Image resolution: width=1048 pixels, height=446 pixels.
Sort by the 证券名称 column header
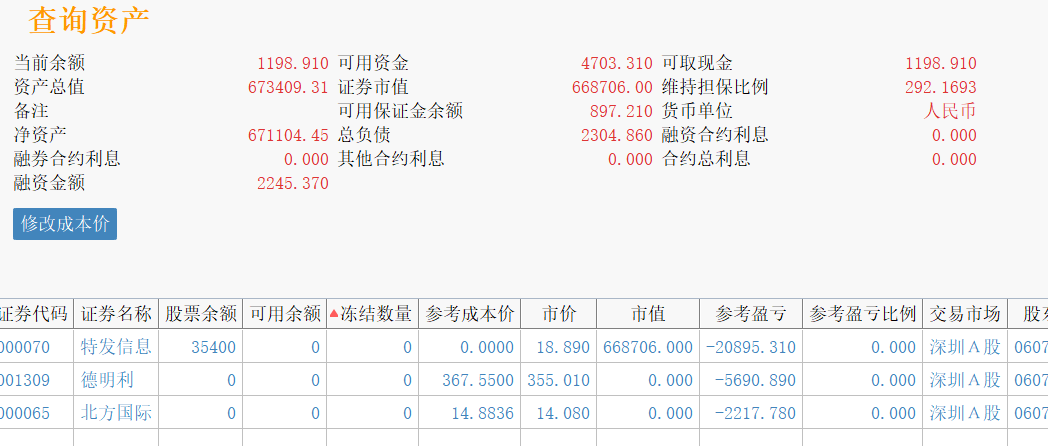pyautogui.click(x=116, y=314)
